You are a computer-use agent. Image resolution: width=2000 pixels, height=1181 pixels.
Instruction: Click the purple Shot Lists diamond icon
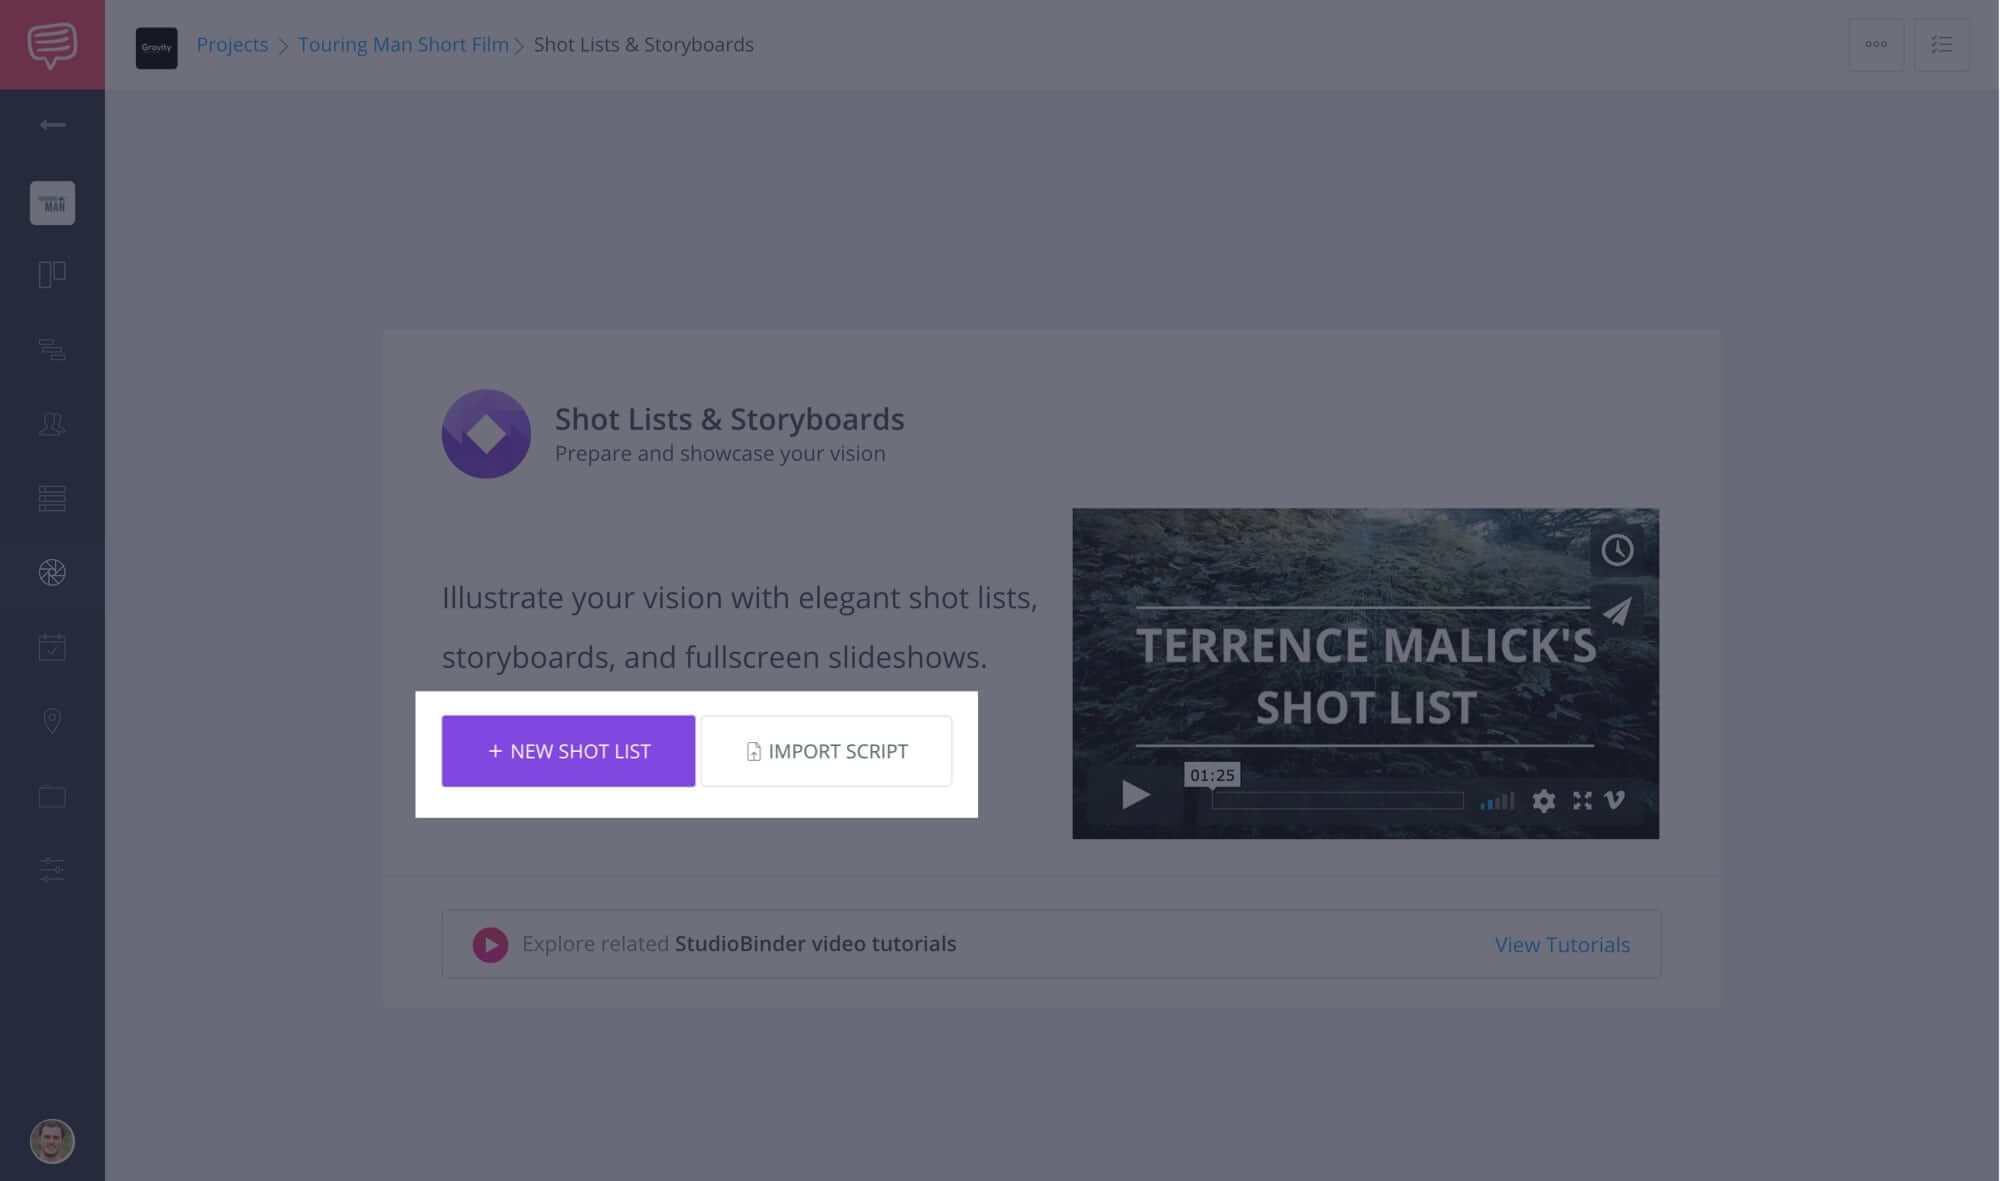pos(486,434)
